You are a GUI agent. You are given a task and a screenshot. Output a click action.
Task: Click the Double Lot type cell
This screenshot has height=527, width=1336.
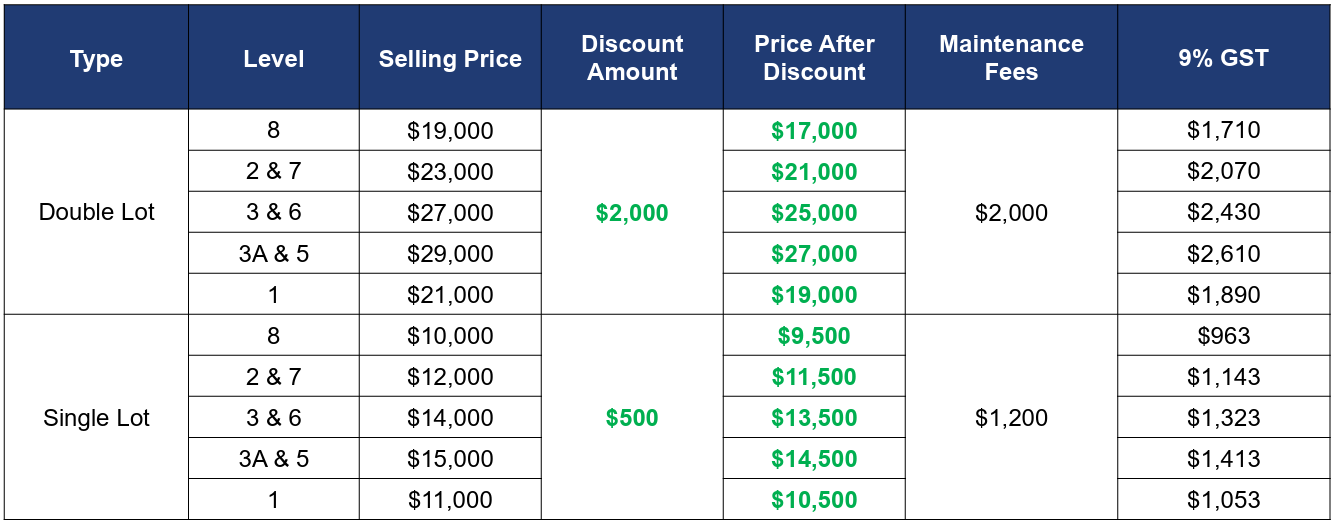click(x=96, y=212)
